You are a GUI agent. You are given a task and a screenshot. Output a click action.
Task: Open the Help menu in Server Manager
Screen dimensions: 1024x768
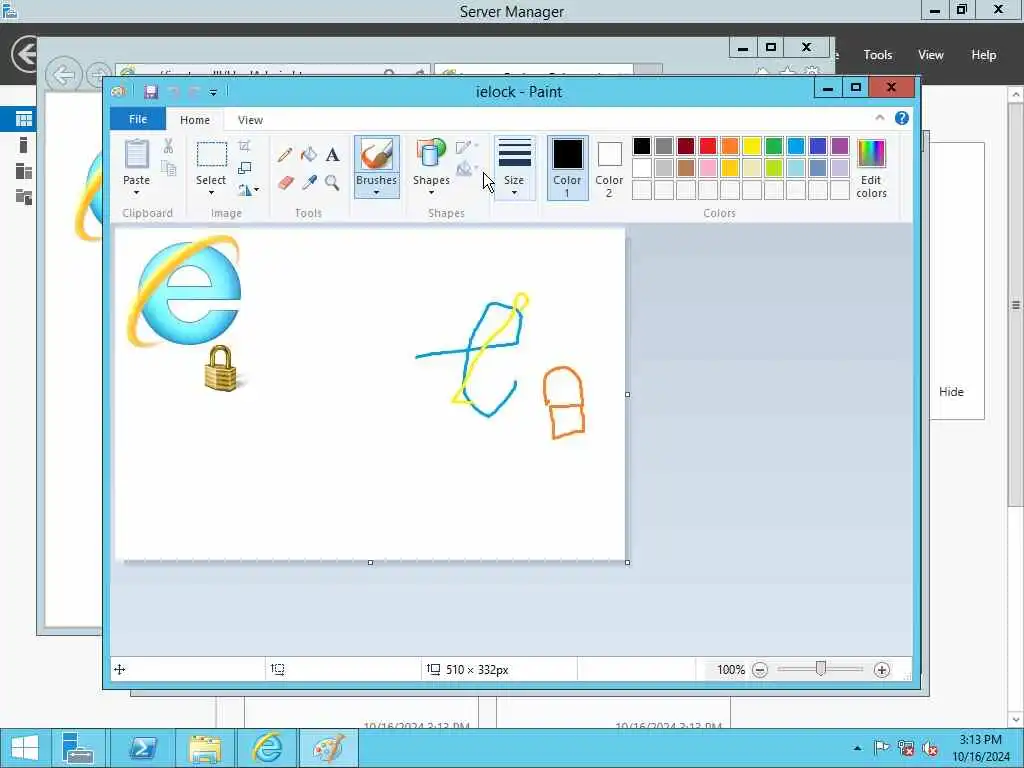click(984, 55)
